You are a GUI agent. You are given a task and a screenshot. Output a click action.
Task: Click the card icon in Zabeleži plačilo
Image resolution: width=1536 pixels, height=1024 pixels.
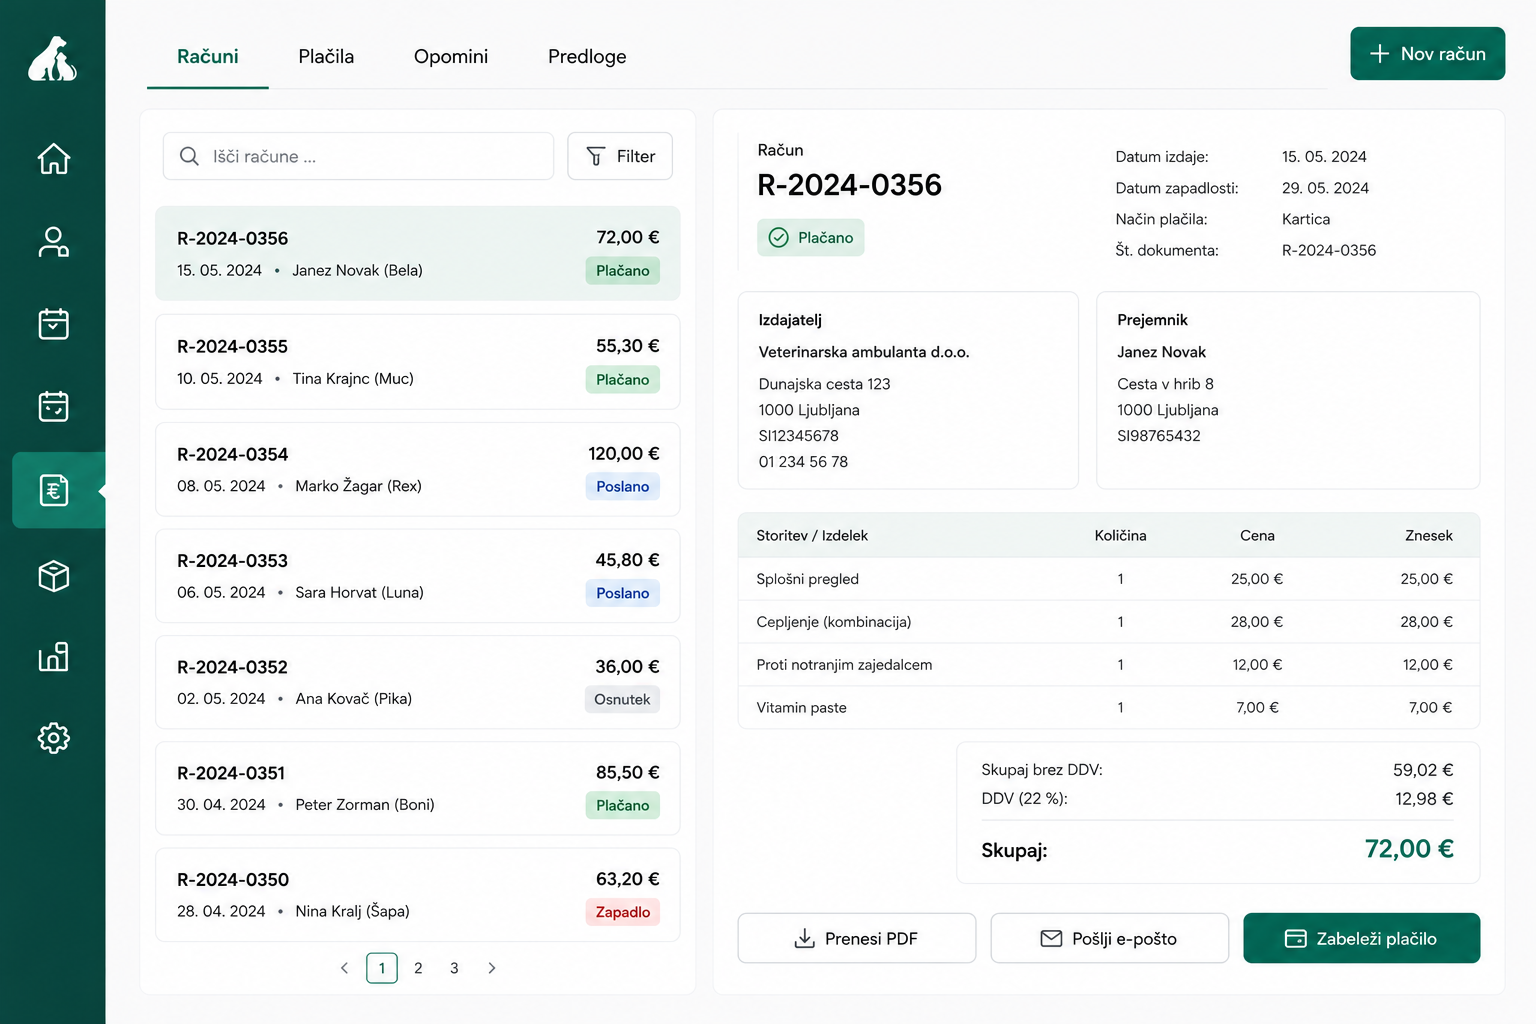click(1295, 938)
